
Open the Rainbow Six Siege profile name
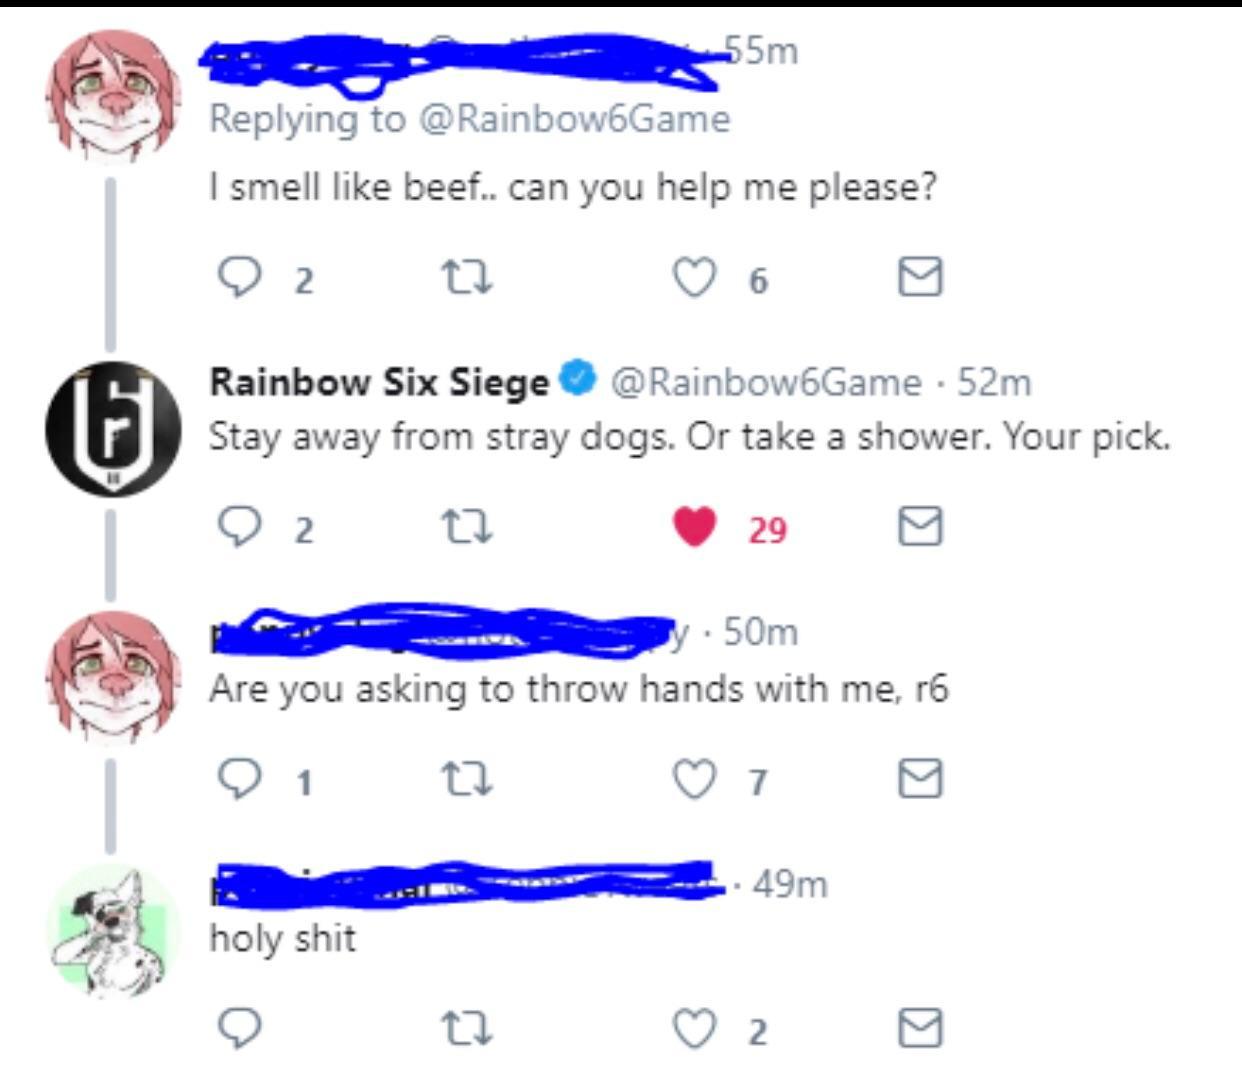(x=379, y=382)
